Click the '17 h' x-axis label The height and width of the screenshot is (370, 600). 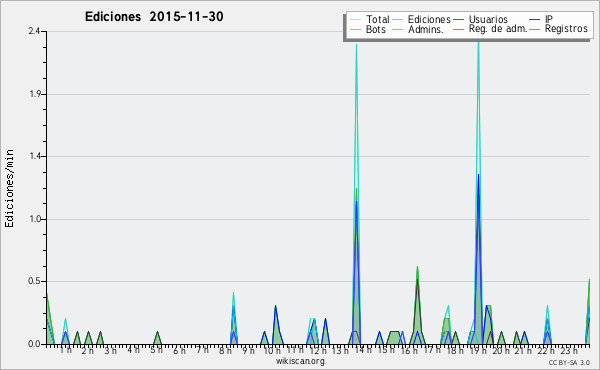pyautogui.click(x=432, y=350)
